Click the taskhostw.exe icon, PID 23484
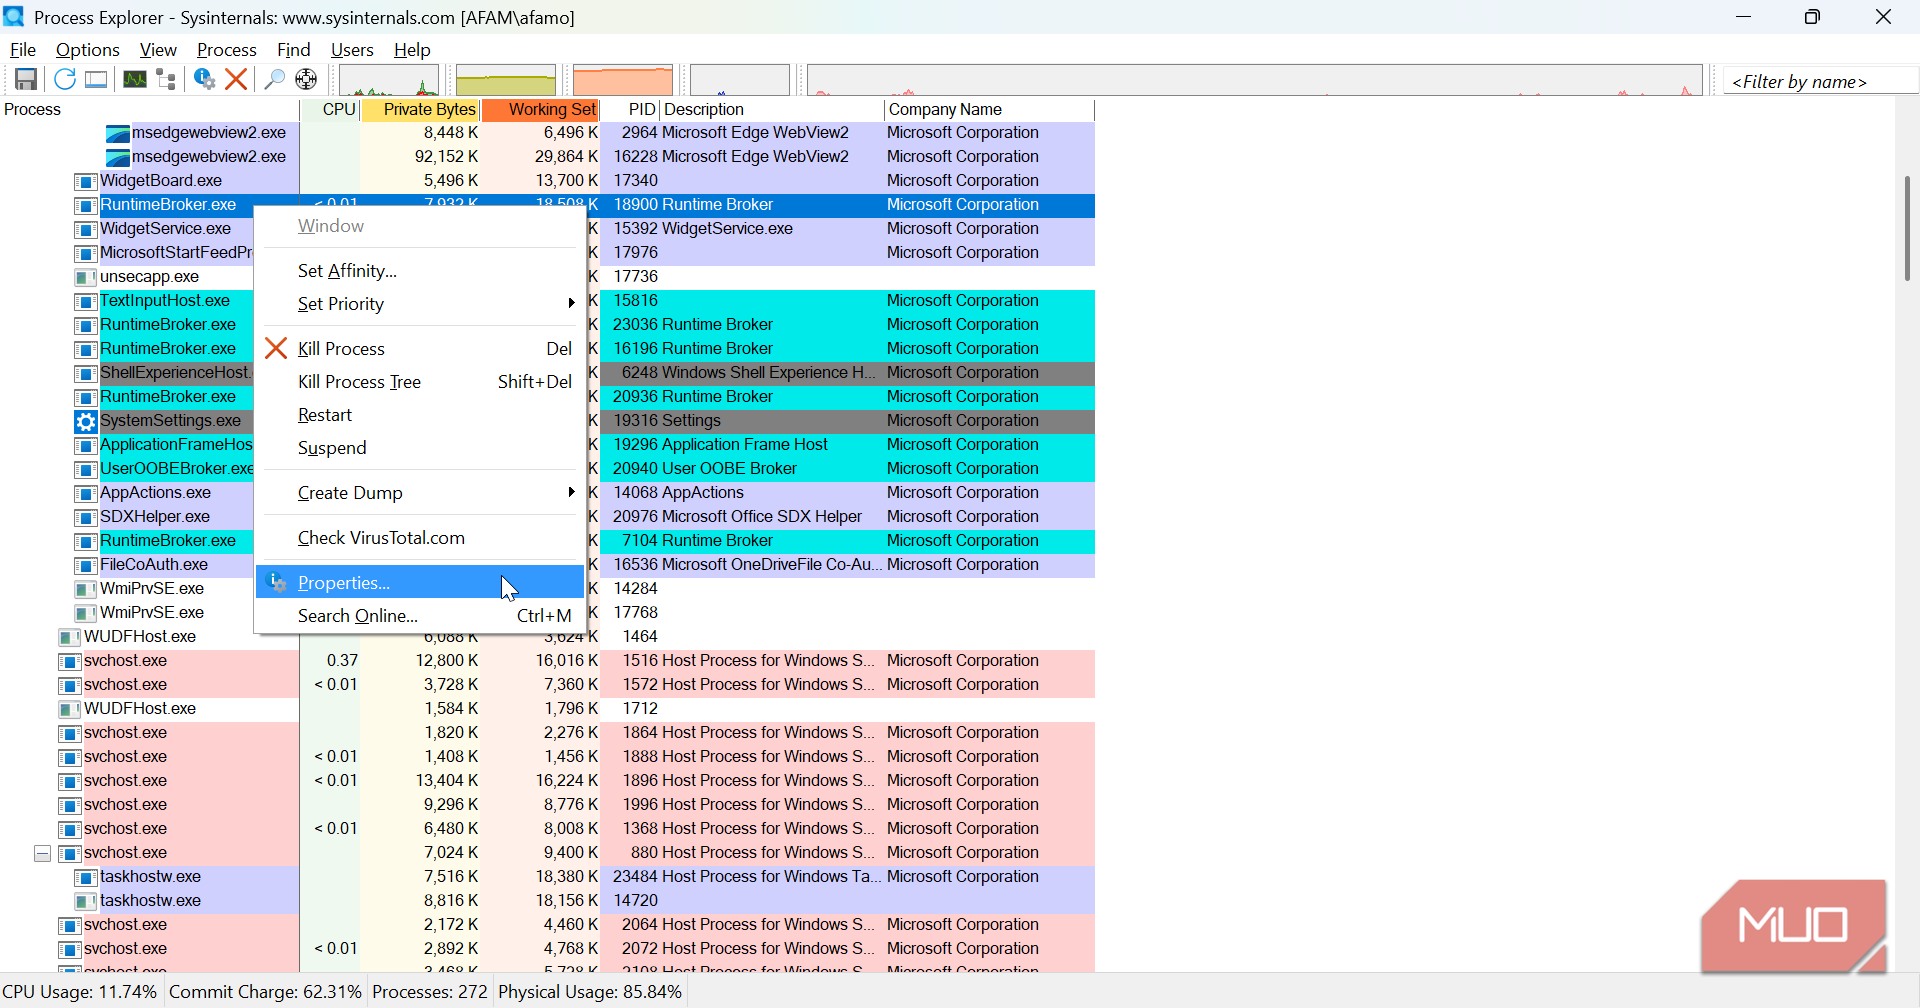 (x=86, y=877)
